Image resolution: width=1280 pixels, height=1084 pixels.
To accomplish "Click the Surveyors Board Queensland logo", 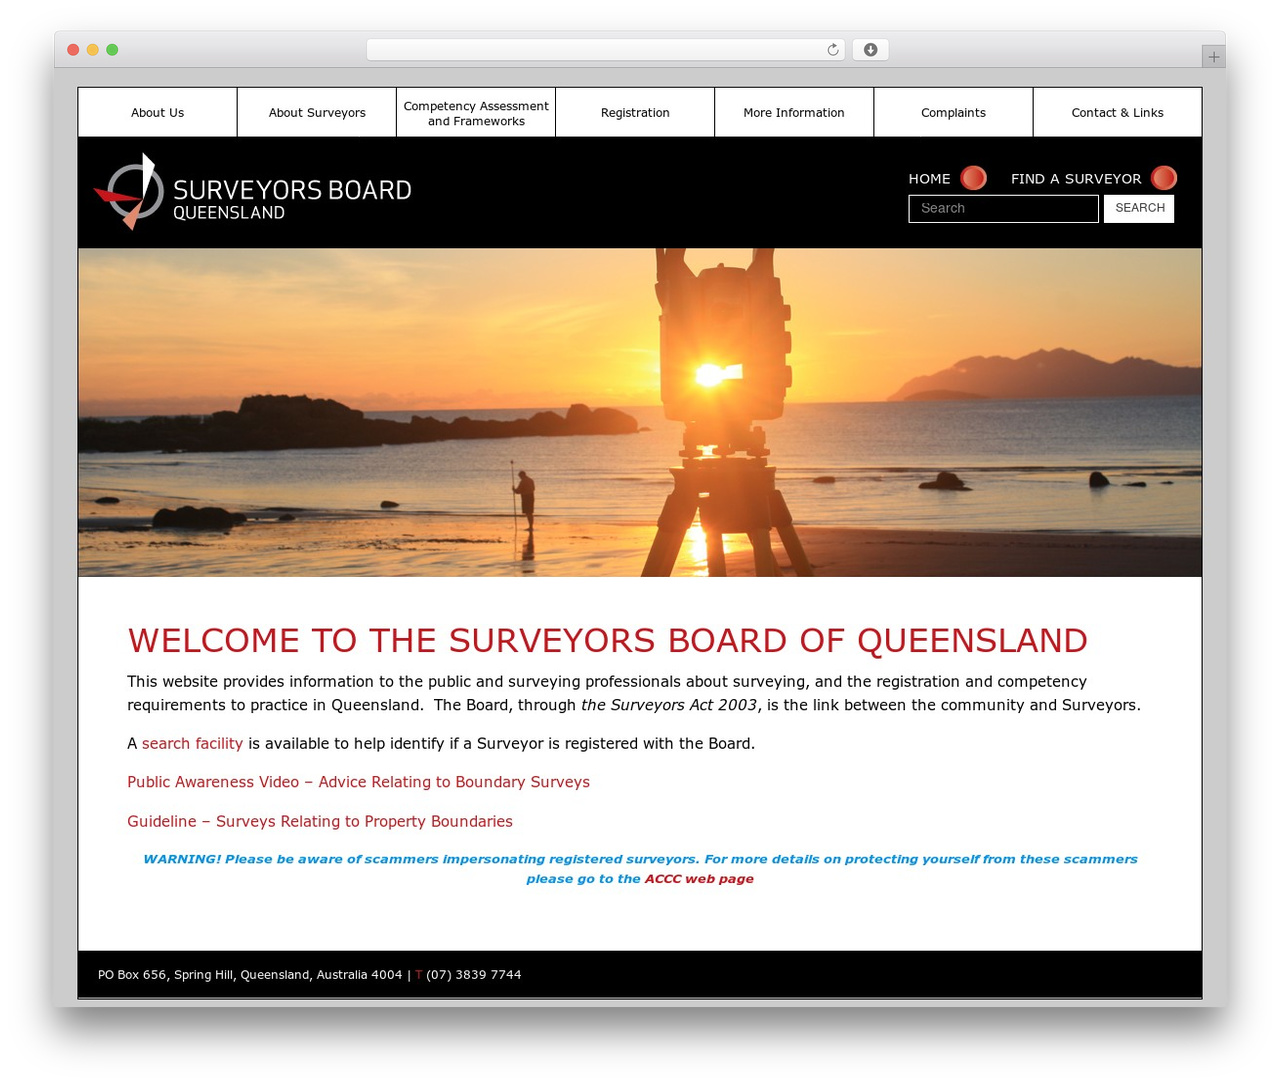I will [x=252, y=191].
